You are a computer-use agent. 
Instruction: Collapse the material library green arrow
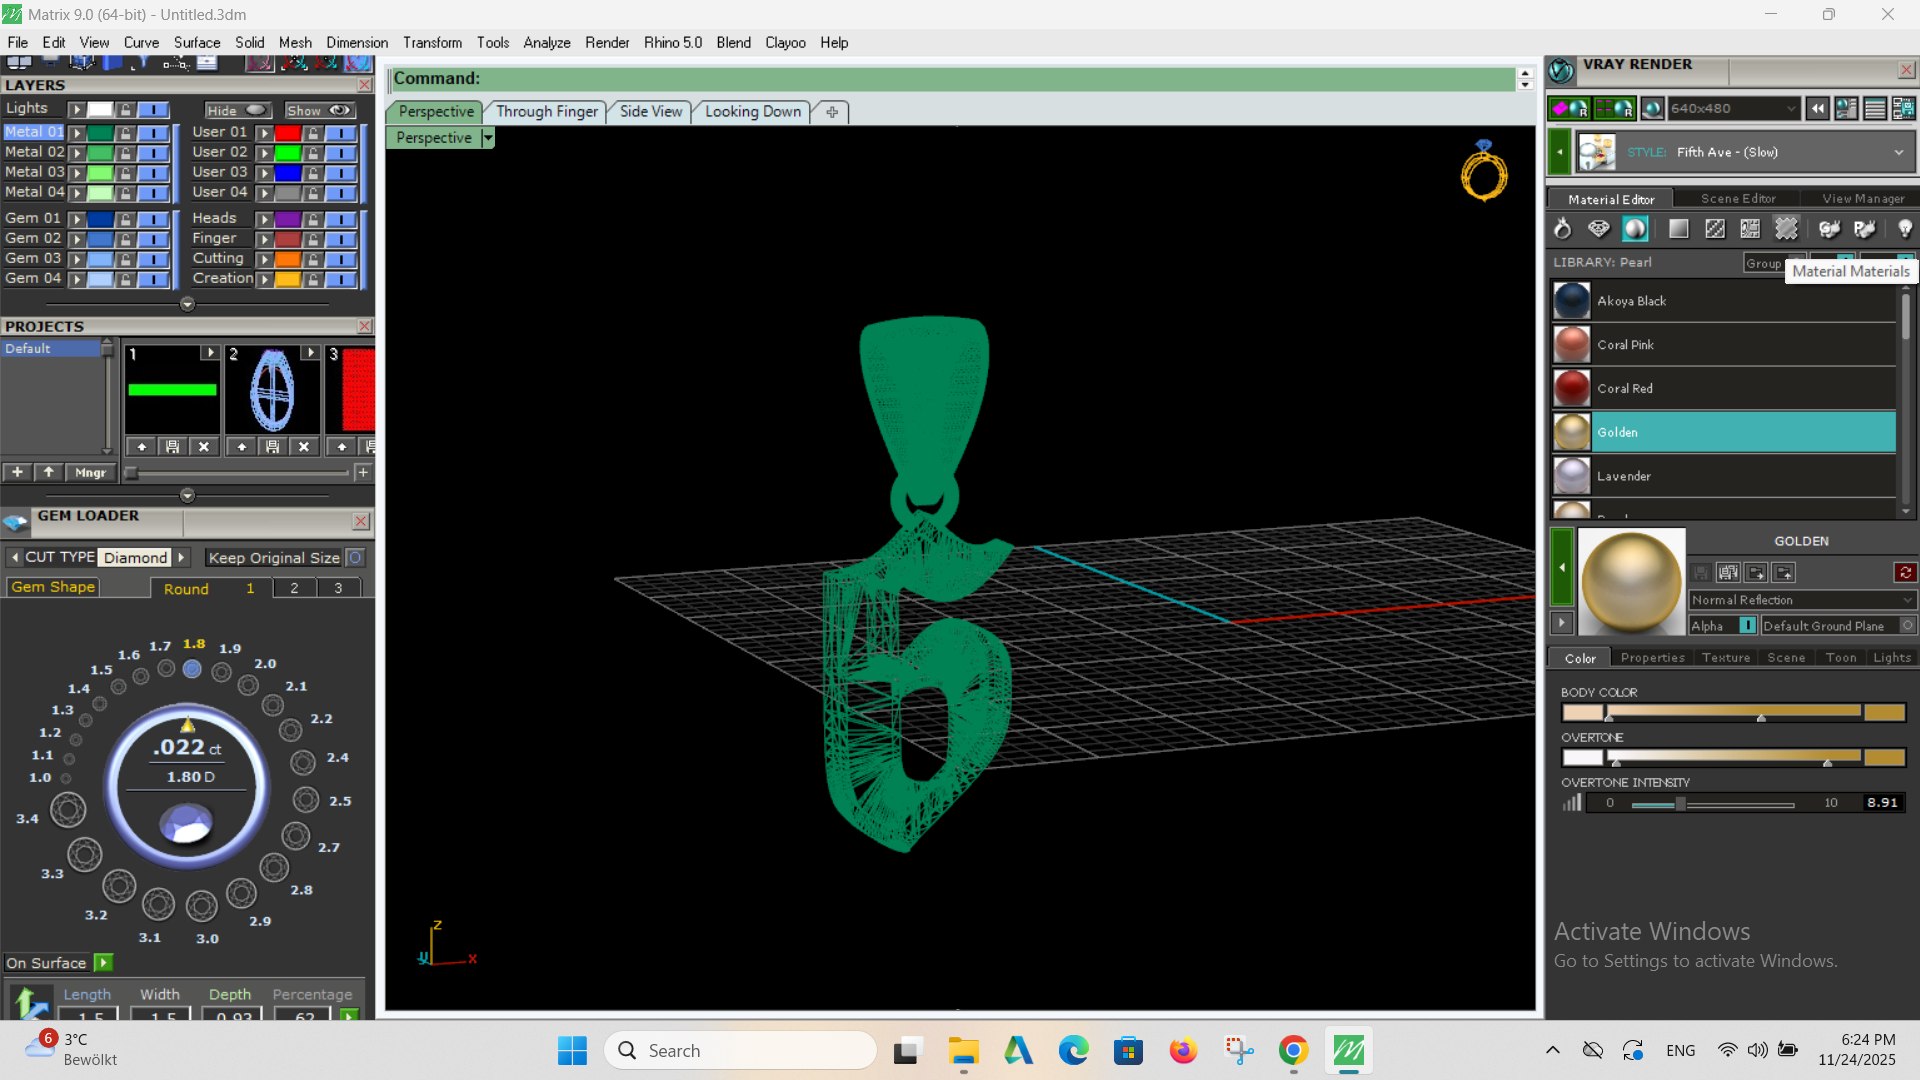click(1561, 567)
